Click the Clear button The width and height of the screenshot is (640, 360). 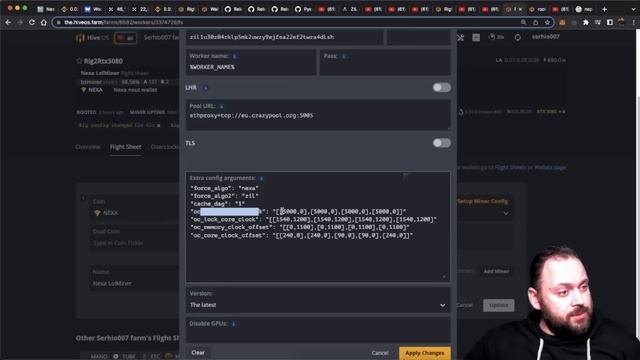(x=198, y=353)
